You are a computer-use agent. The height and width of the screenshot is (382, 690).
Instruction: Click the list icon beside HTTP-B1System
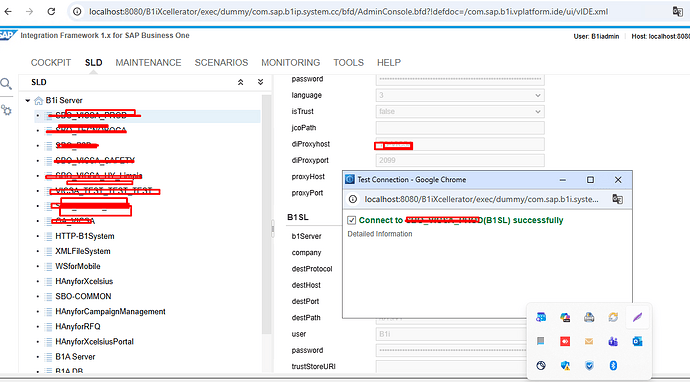tap(48, 236)
